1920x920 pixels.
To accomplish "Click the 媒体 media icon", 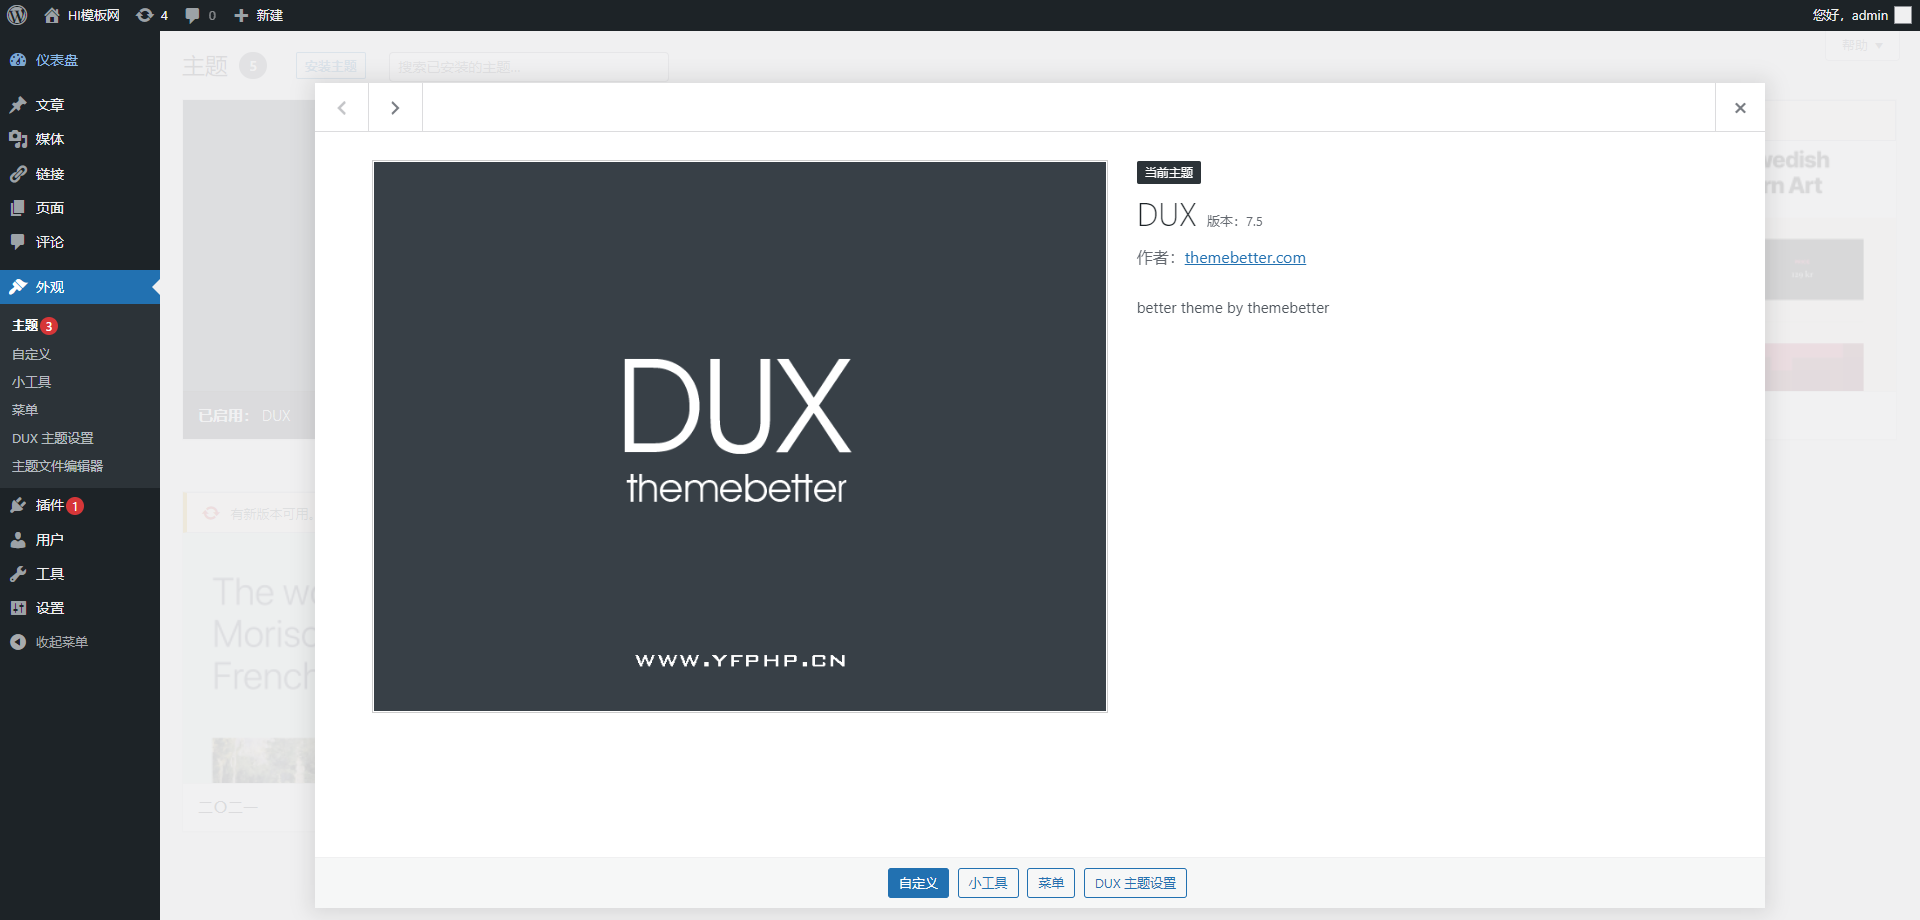I will coord(18,139).
